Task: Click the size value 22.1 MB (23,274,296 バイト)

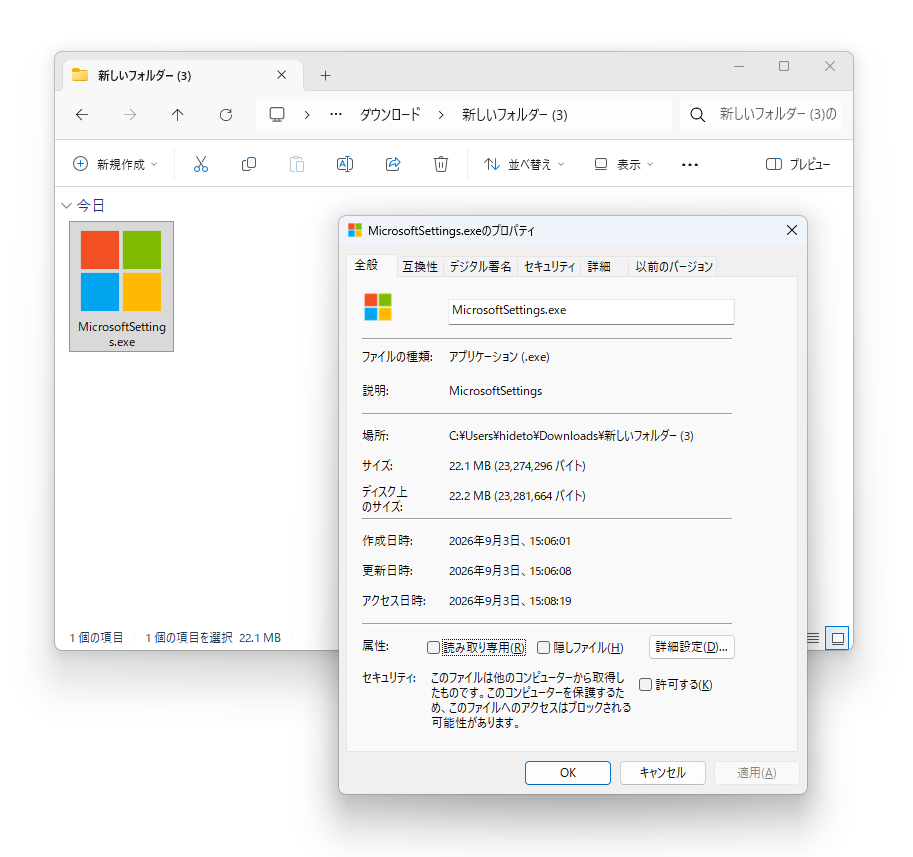Action: 517,466
